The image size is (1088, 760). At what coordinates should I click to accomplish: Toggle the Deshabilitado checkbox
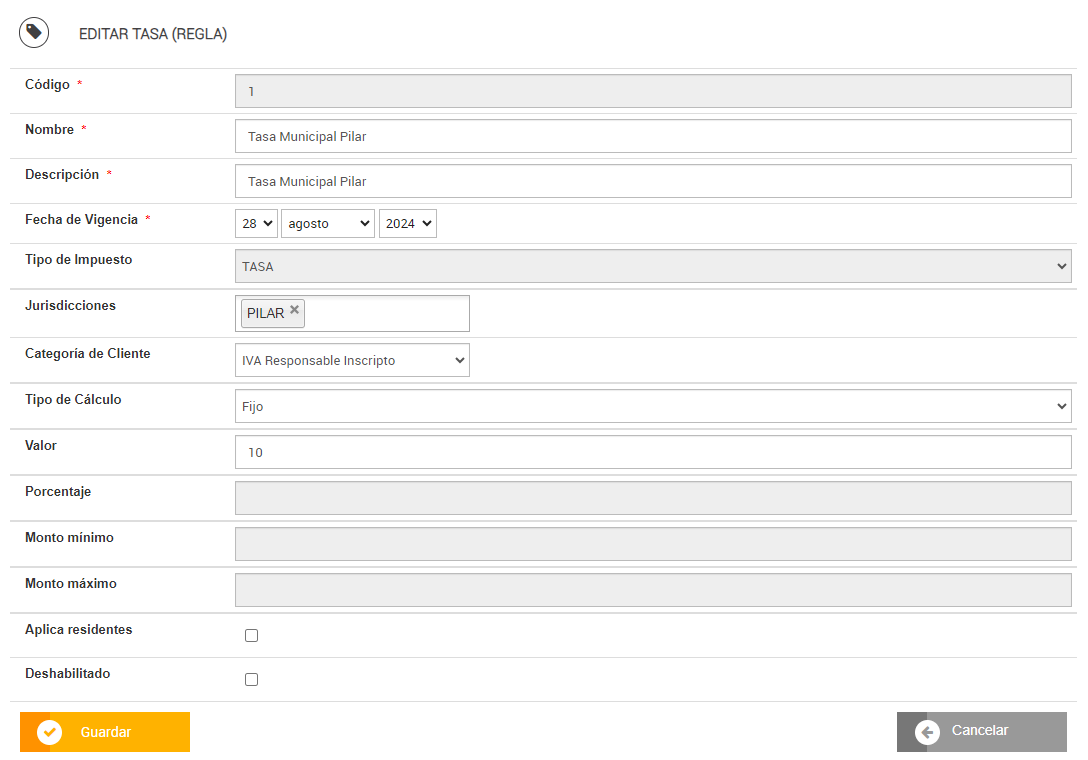click(x=251, y=679)
